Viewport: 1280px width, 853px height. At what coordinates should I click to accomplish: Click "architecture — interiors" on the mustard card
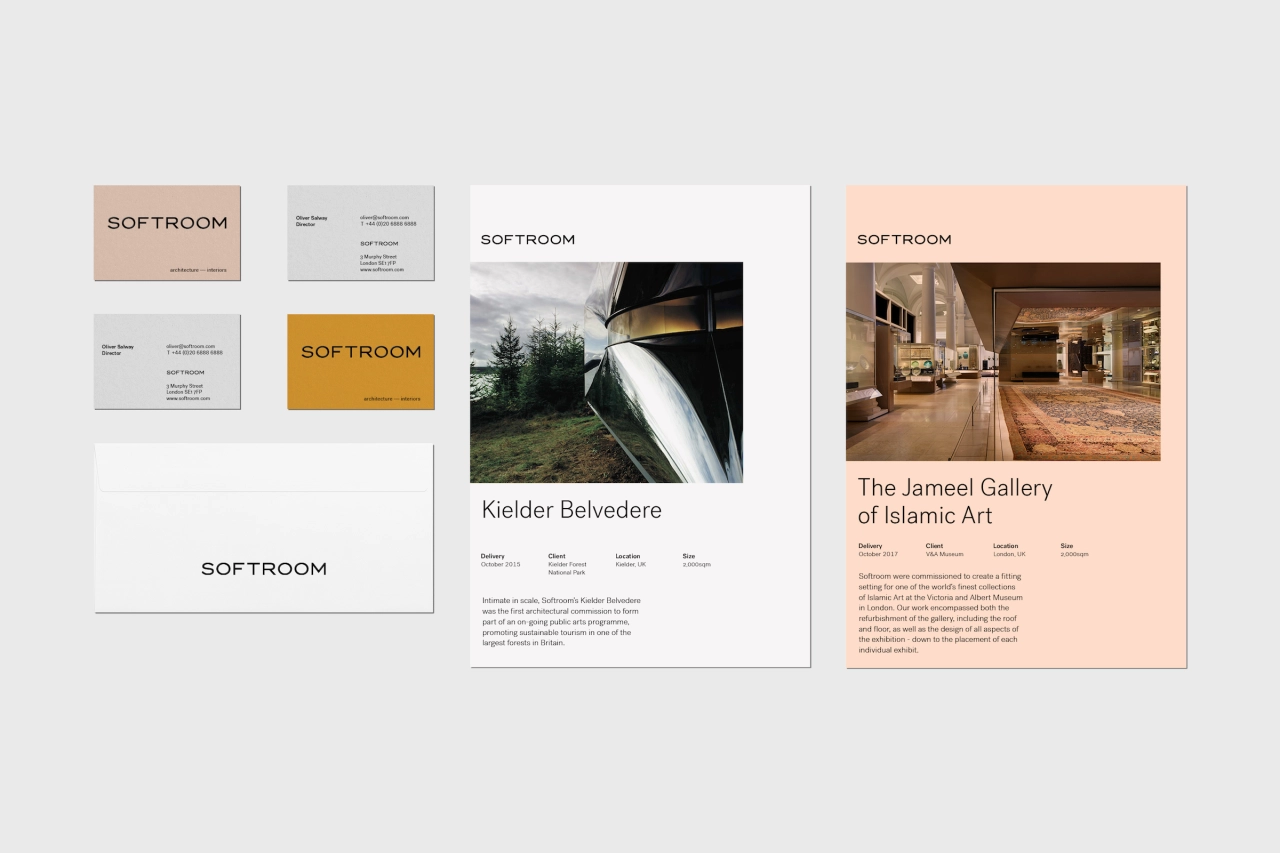(392, 399)
